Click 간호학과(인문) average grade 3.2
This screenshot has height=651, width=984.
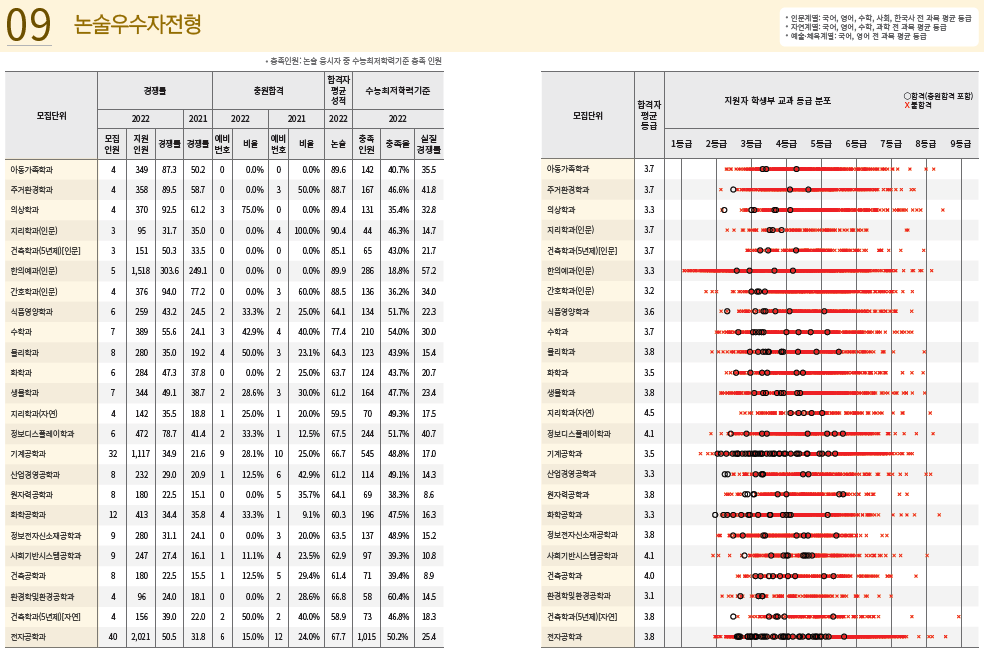[649, 291]
